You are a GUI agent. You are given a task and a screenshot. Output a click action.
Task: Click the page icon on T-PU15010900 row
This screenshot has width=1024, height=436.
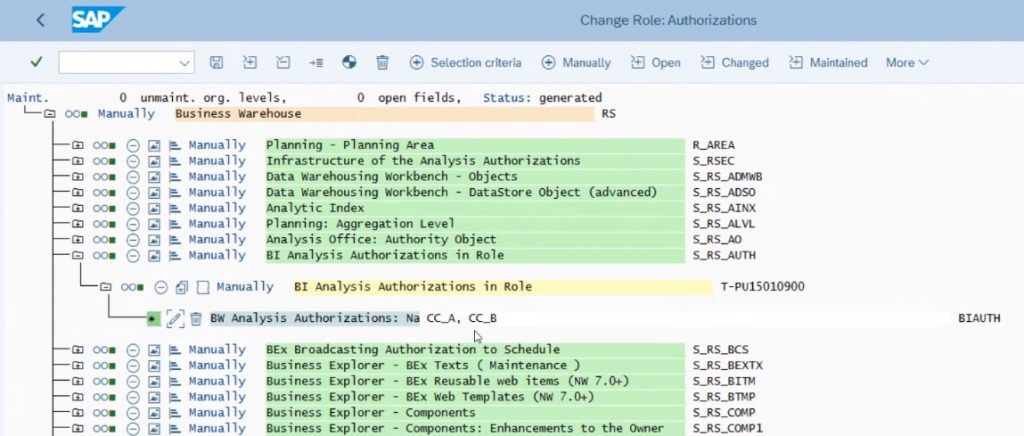click(x=203, y=287)
